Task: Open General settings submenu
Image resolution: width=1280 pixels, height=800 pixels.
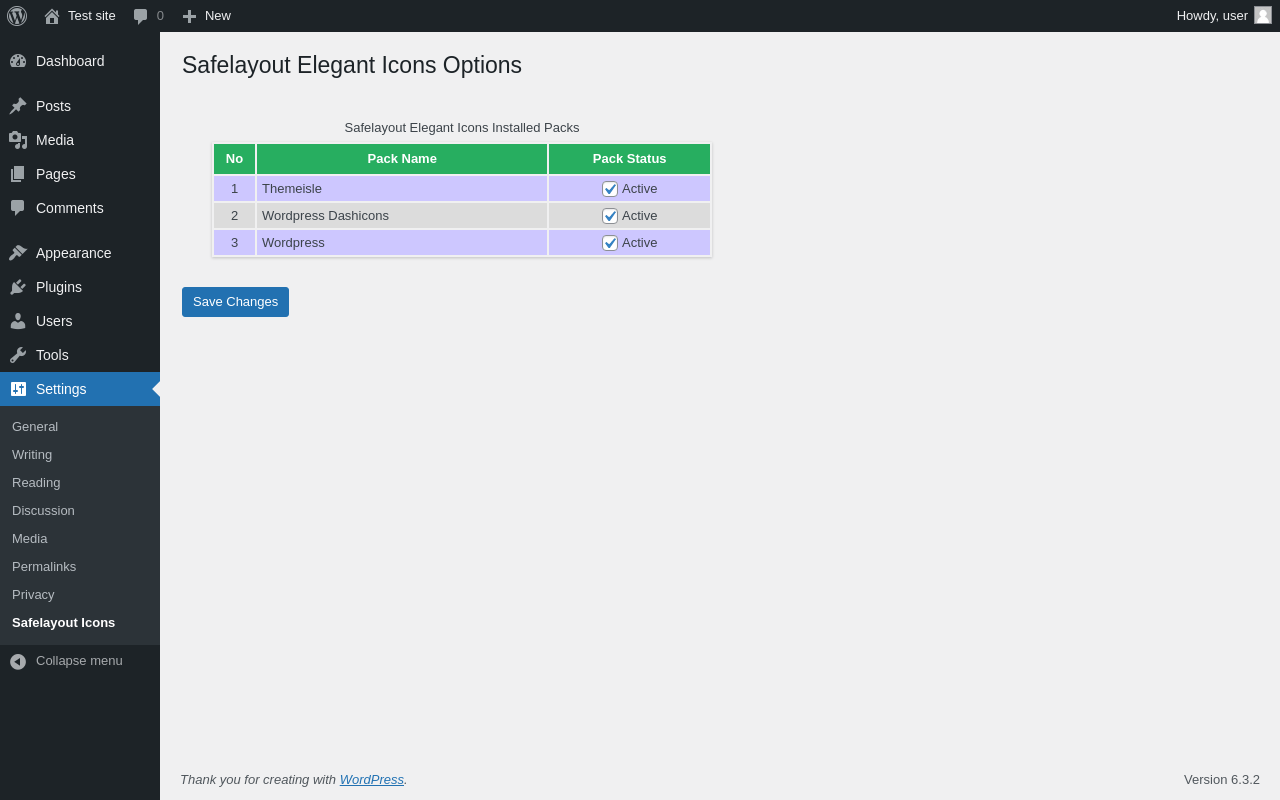Action: [80, 427]
